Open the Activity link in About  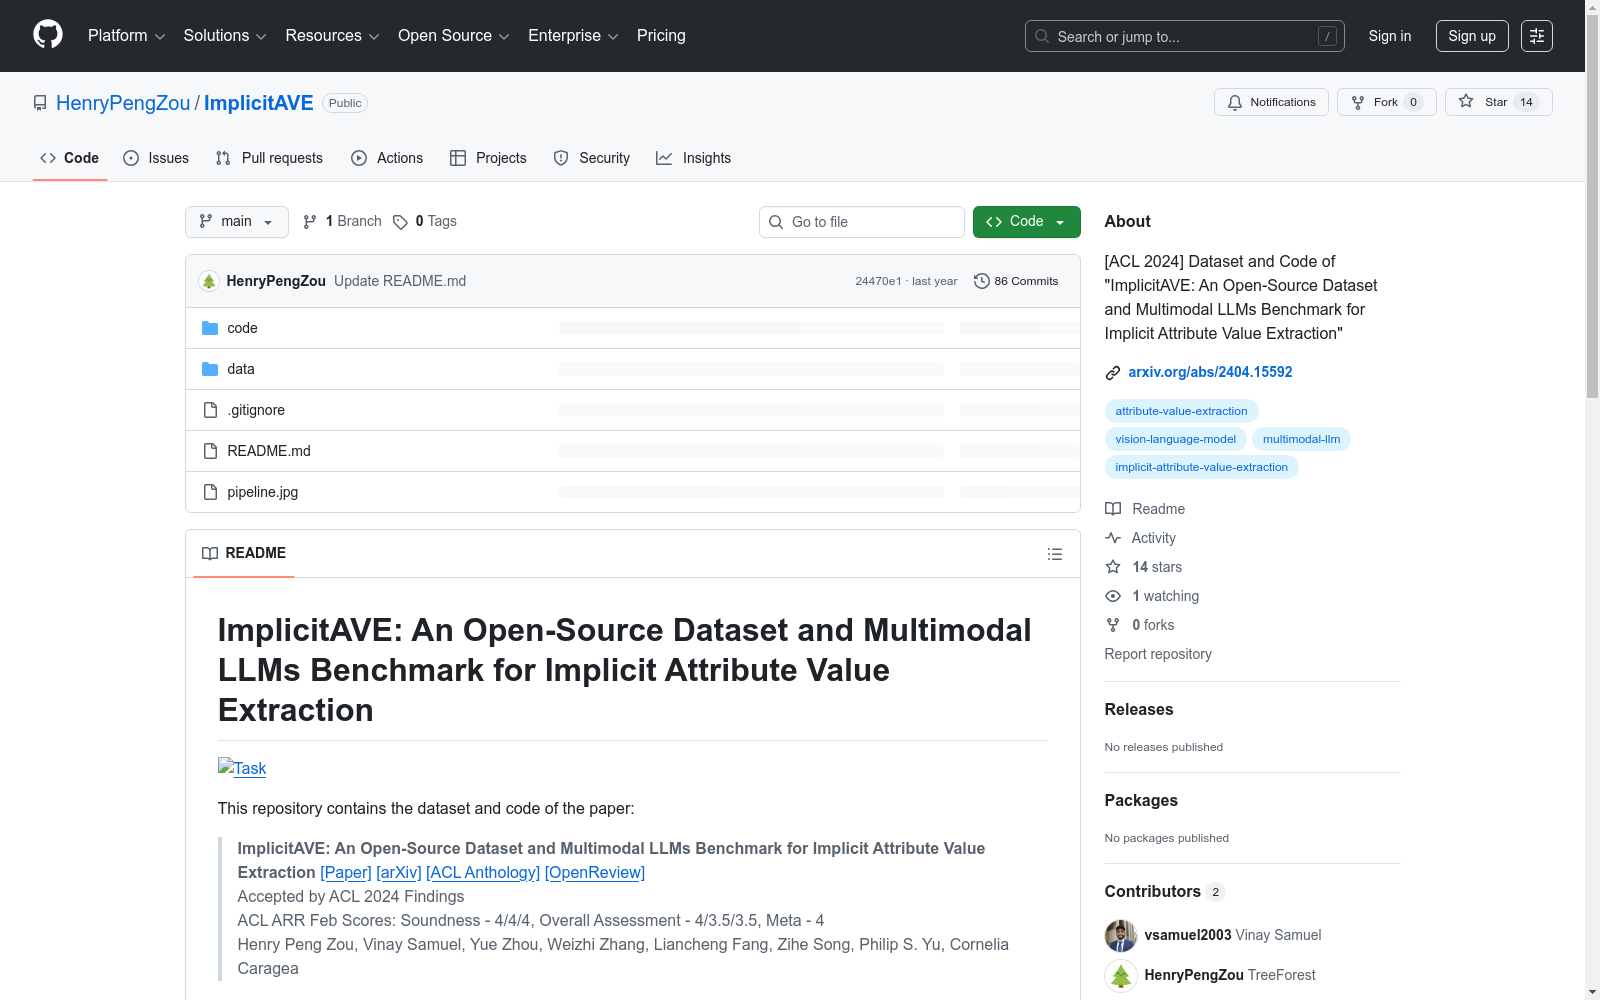coord(1153,538)
